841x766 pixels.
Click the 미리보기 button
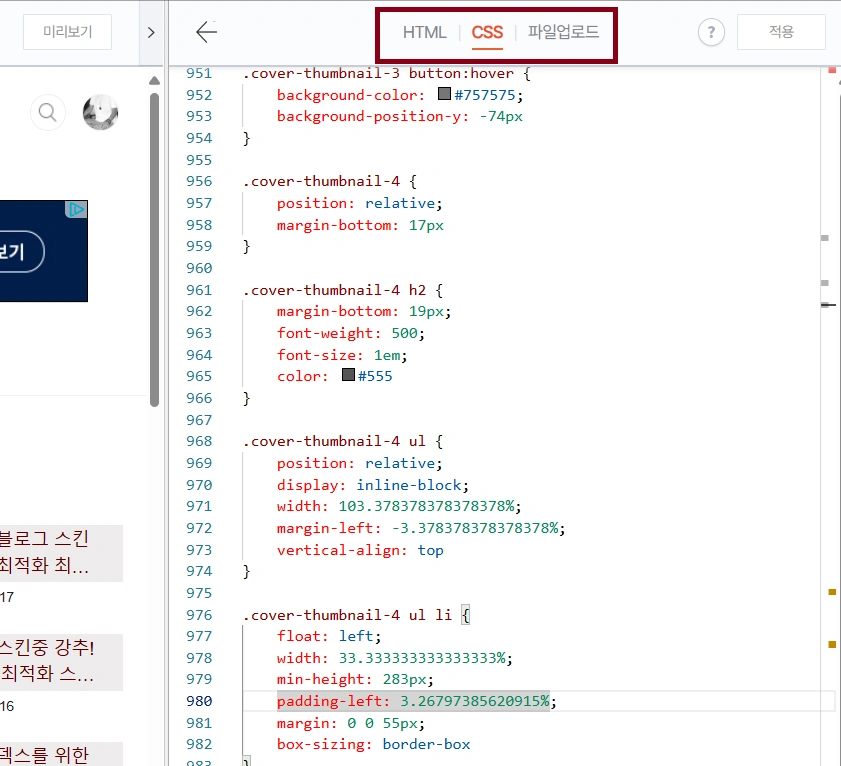pyautogui.click(x=67, y=32)
